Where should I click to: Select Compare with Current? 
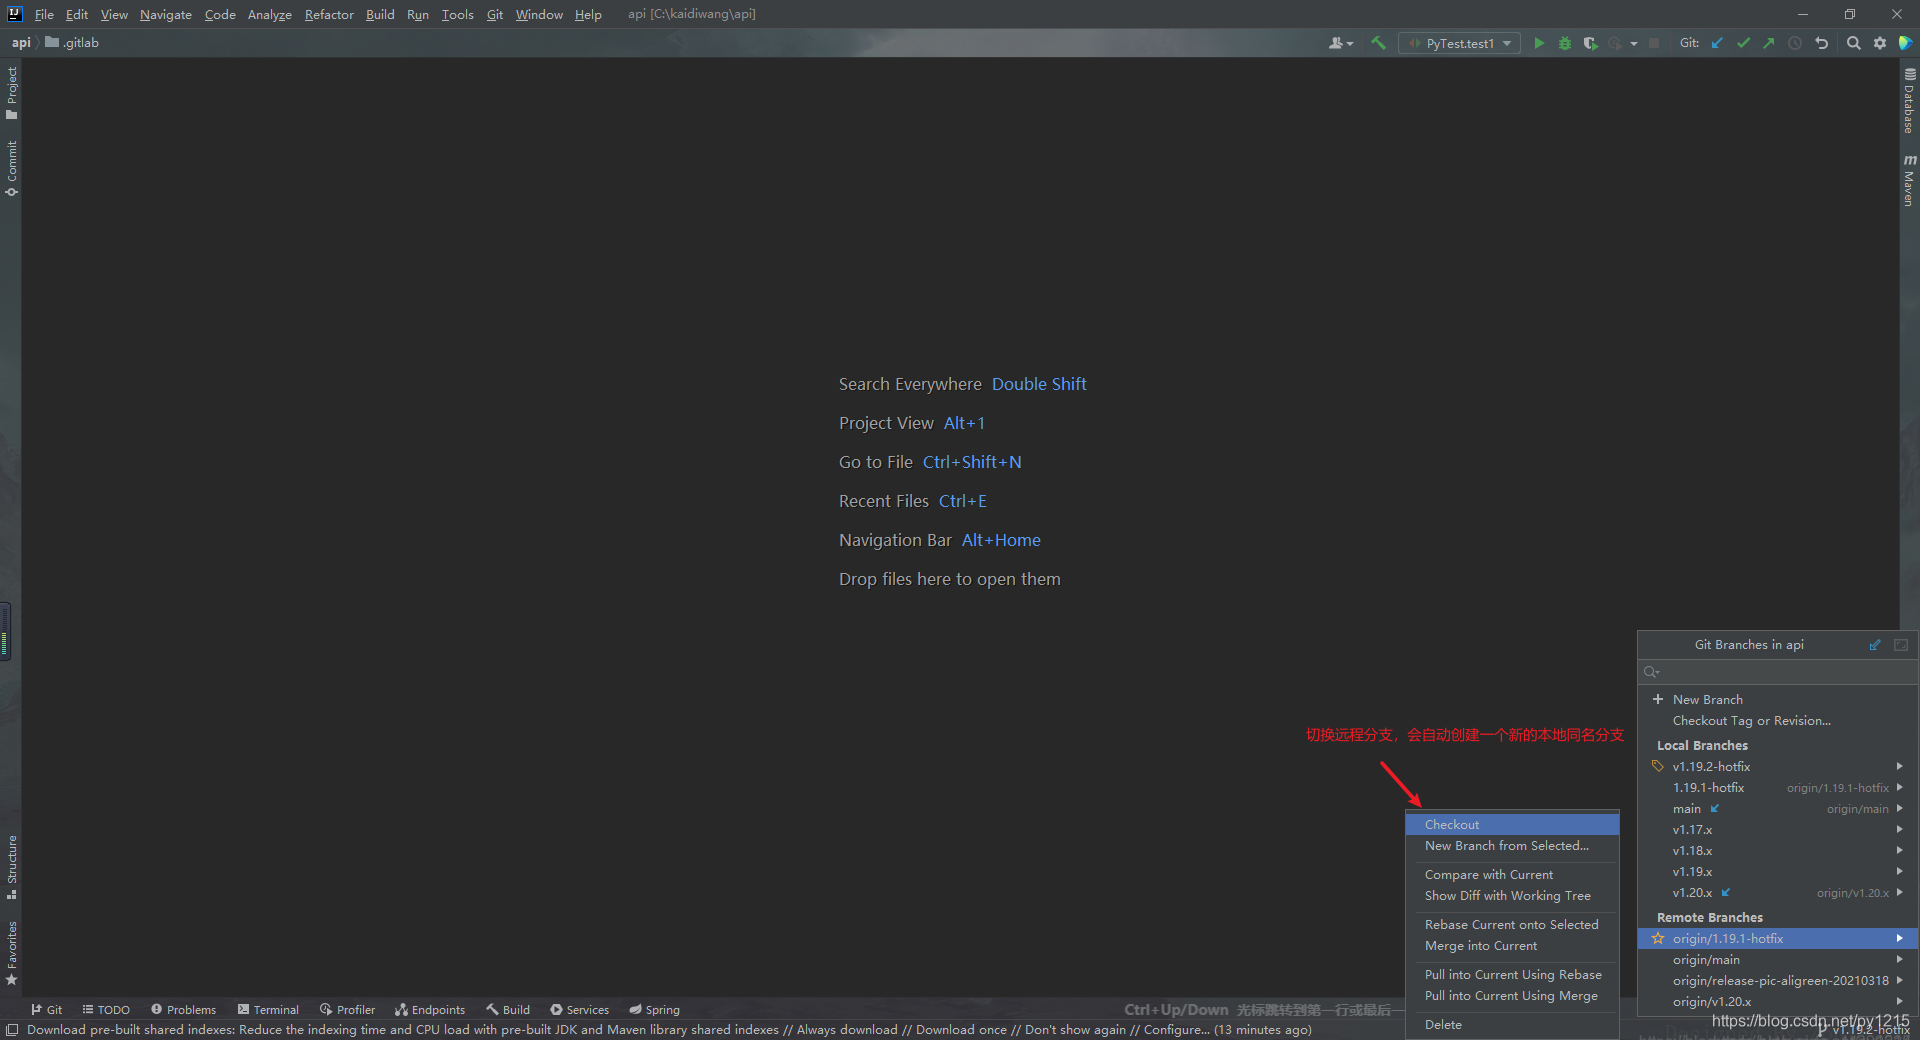coord(1512,874)
